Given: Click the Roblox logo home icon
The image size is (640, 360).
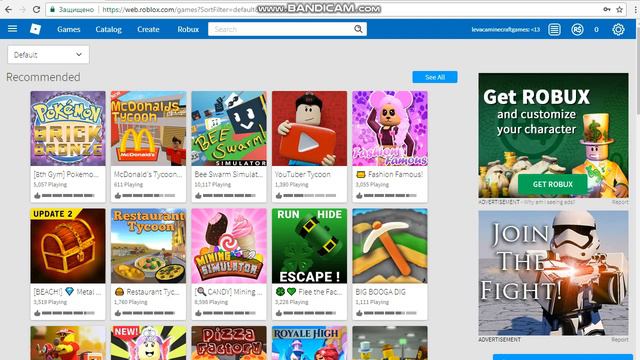Looking at the screenshot, I should [x=36, y=29].
